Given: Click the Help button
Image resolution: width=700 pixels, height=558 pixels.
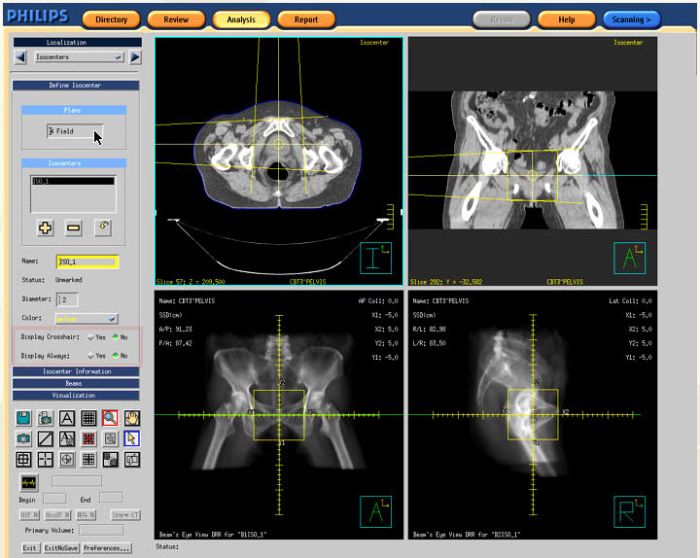Looking at the screenshot, I should [566, 19].
